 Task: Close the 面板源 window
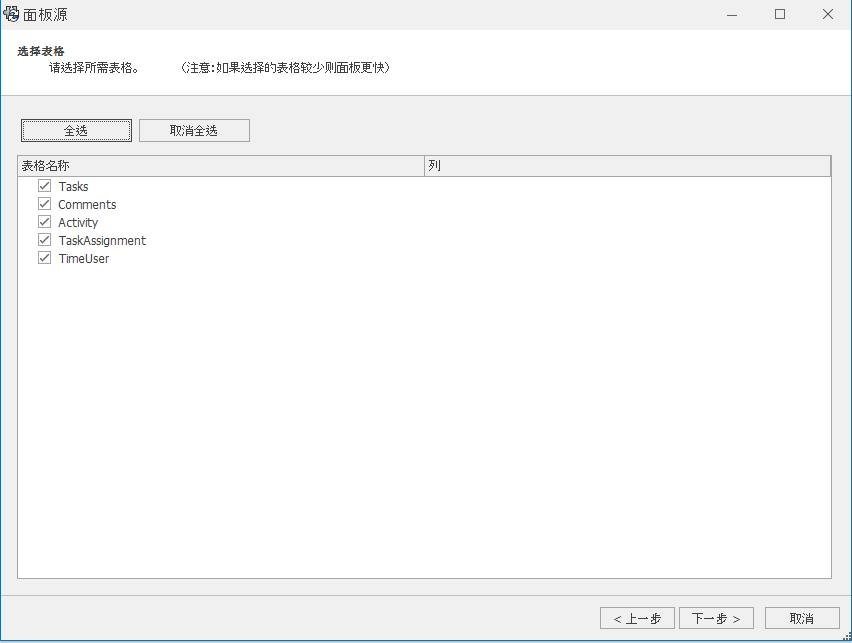828,15
